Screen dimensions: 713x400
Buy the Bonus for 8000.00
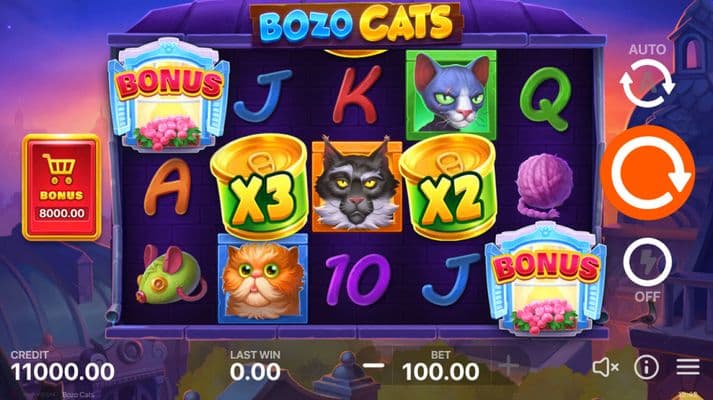[x=61, y=187]
